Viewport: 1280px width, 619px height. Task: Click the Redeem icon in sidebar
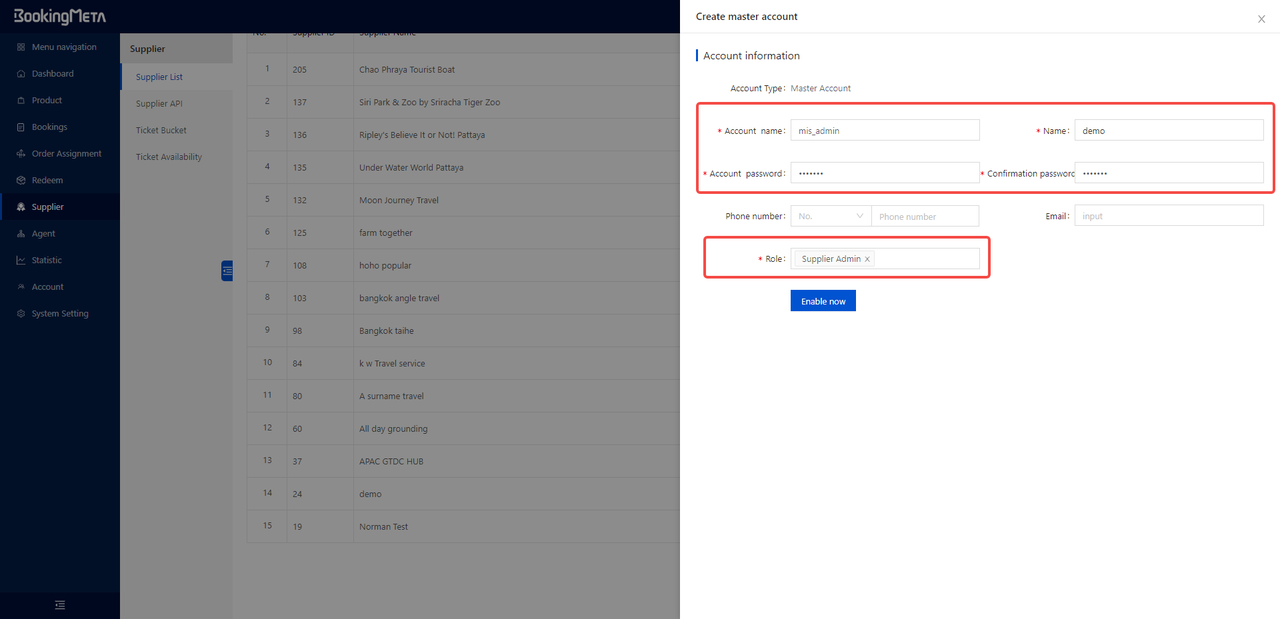(x=21, y=181)
